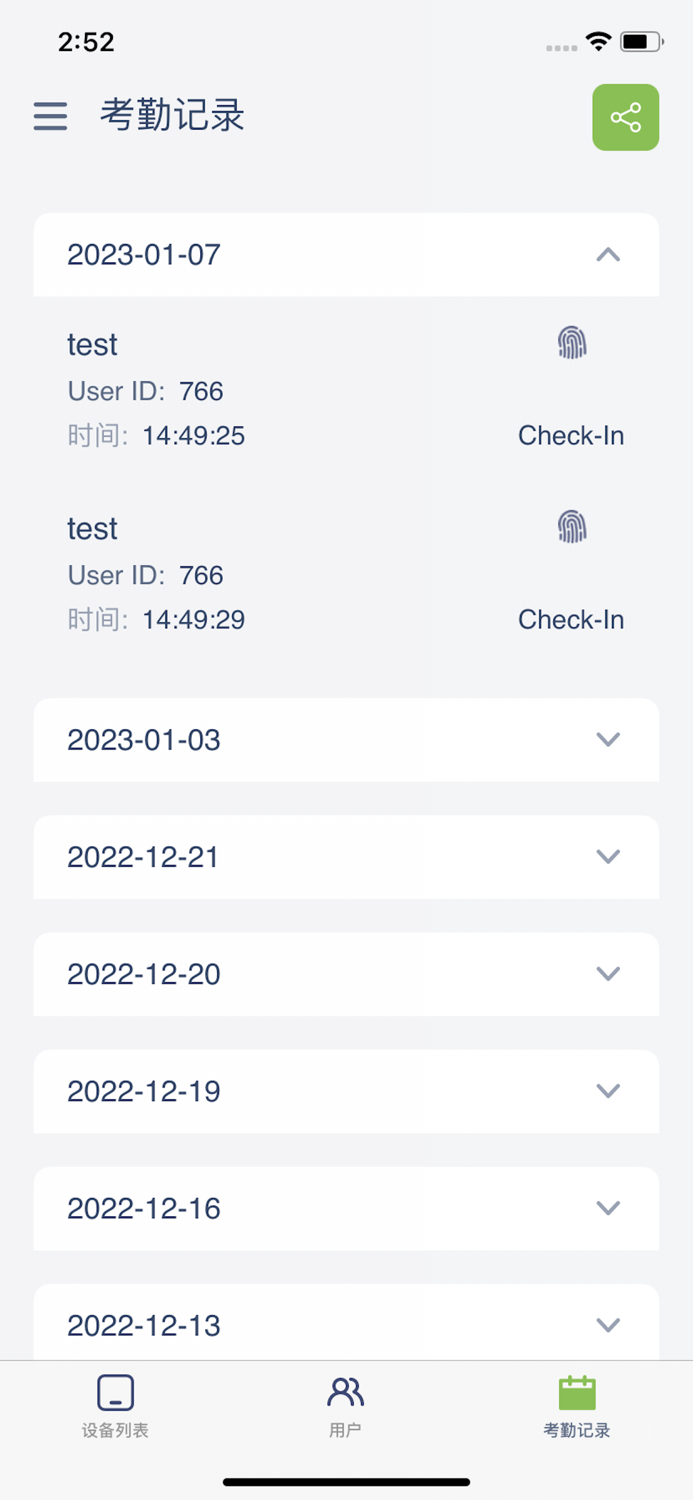Viewport: 693px width, 1500px height.
Task: Expand the 2022-12-13 section
Action: 608,1325
